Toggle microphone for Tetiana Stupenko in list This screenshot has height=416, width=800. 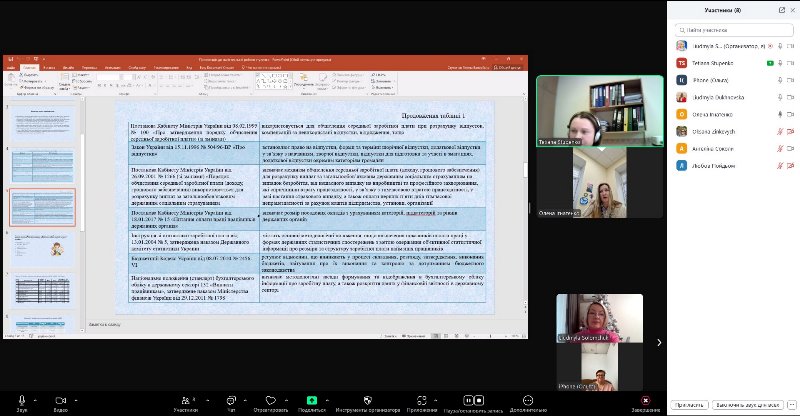coord(780,63)
